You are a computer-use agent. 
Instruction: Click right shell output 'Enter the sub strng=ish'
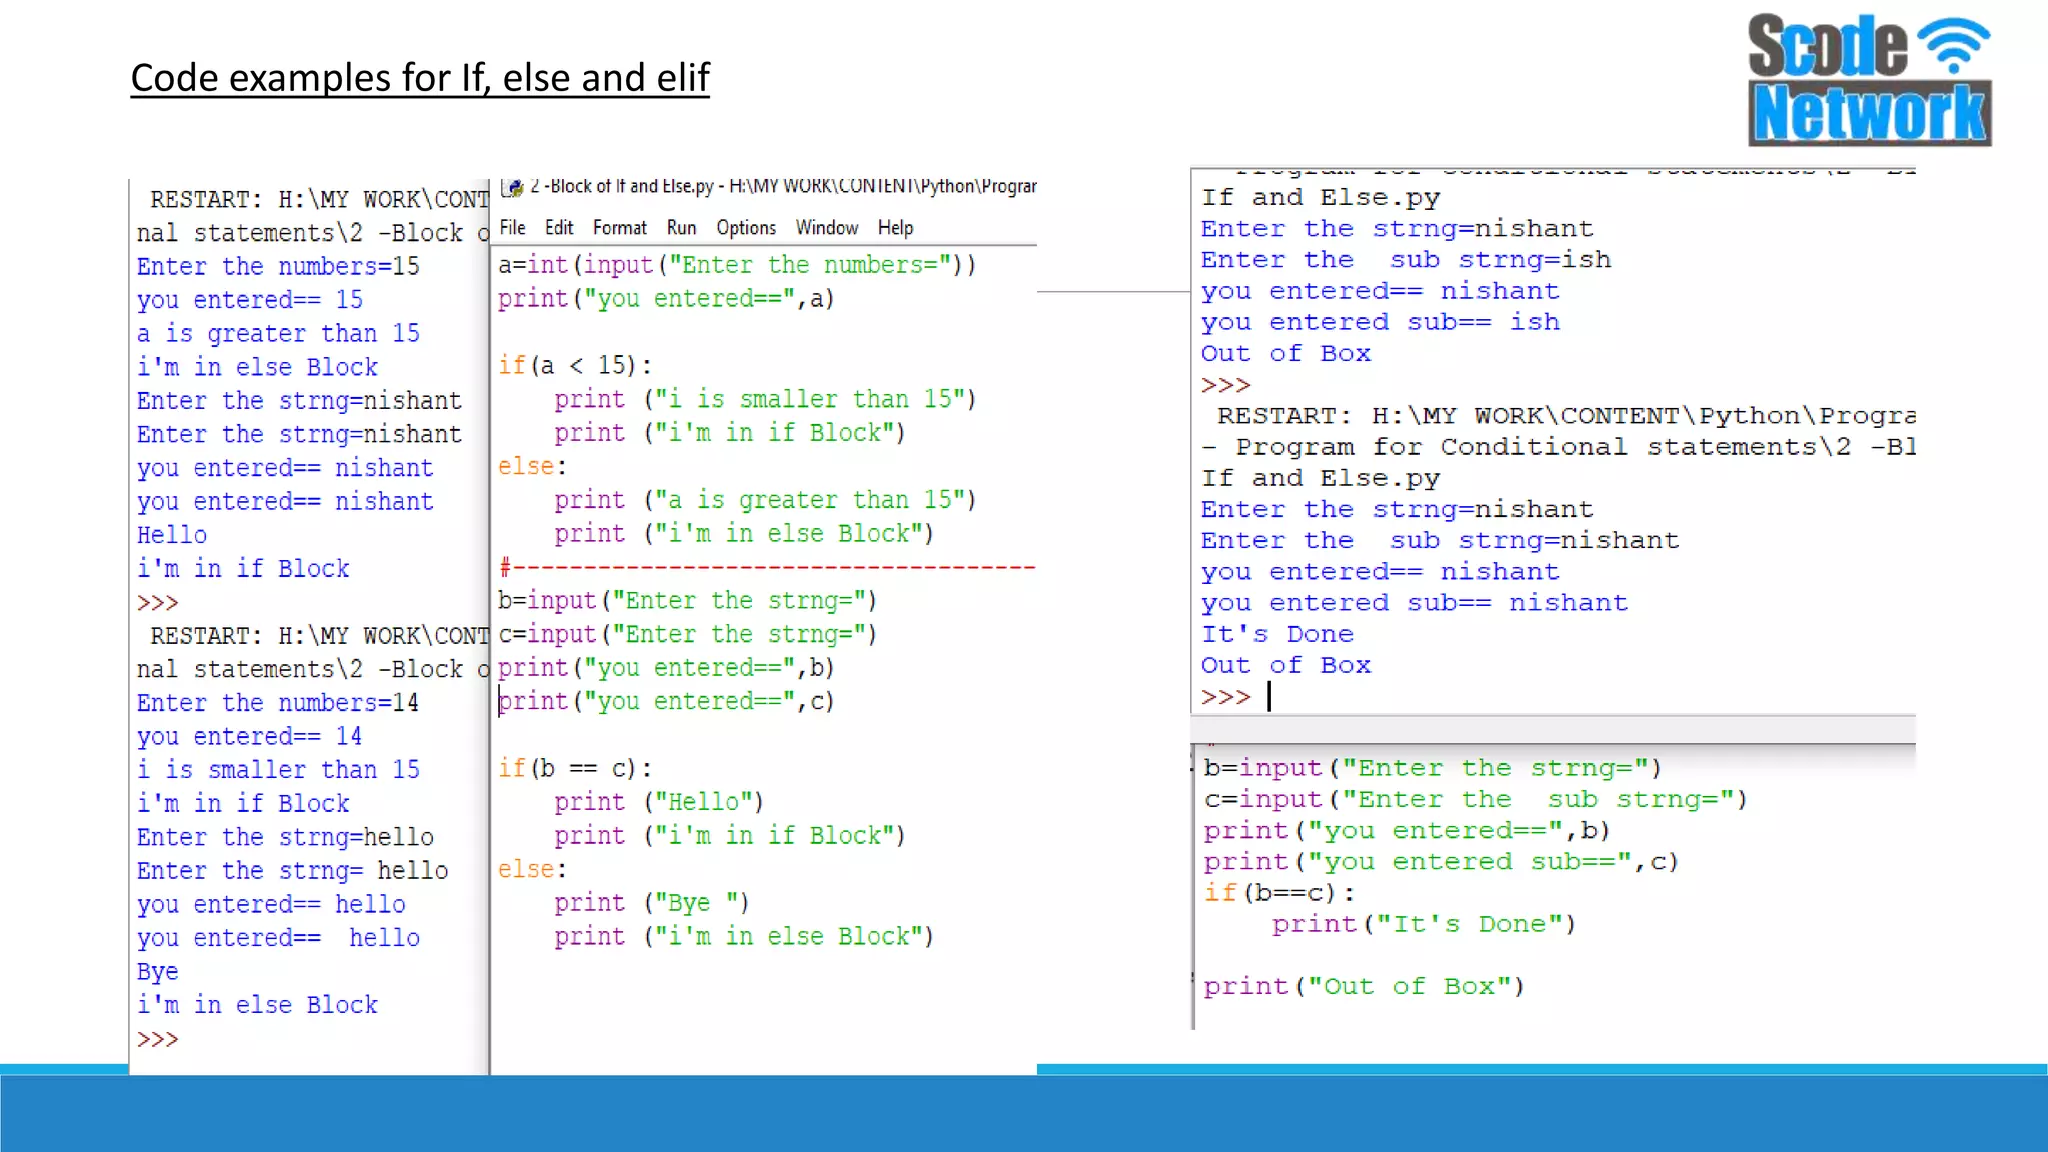click(1406, 260)
